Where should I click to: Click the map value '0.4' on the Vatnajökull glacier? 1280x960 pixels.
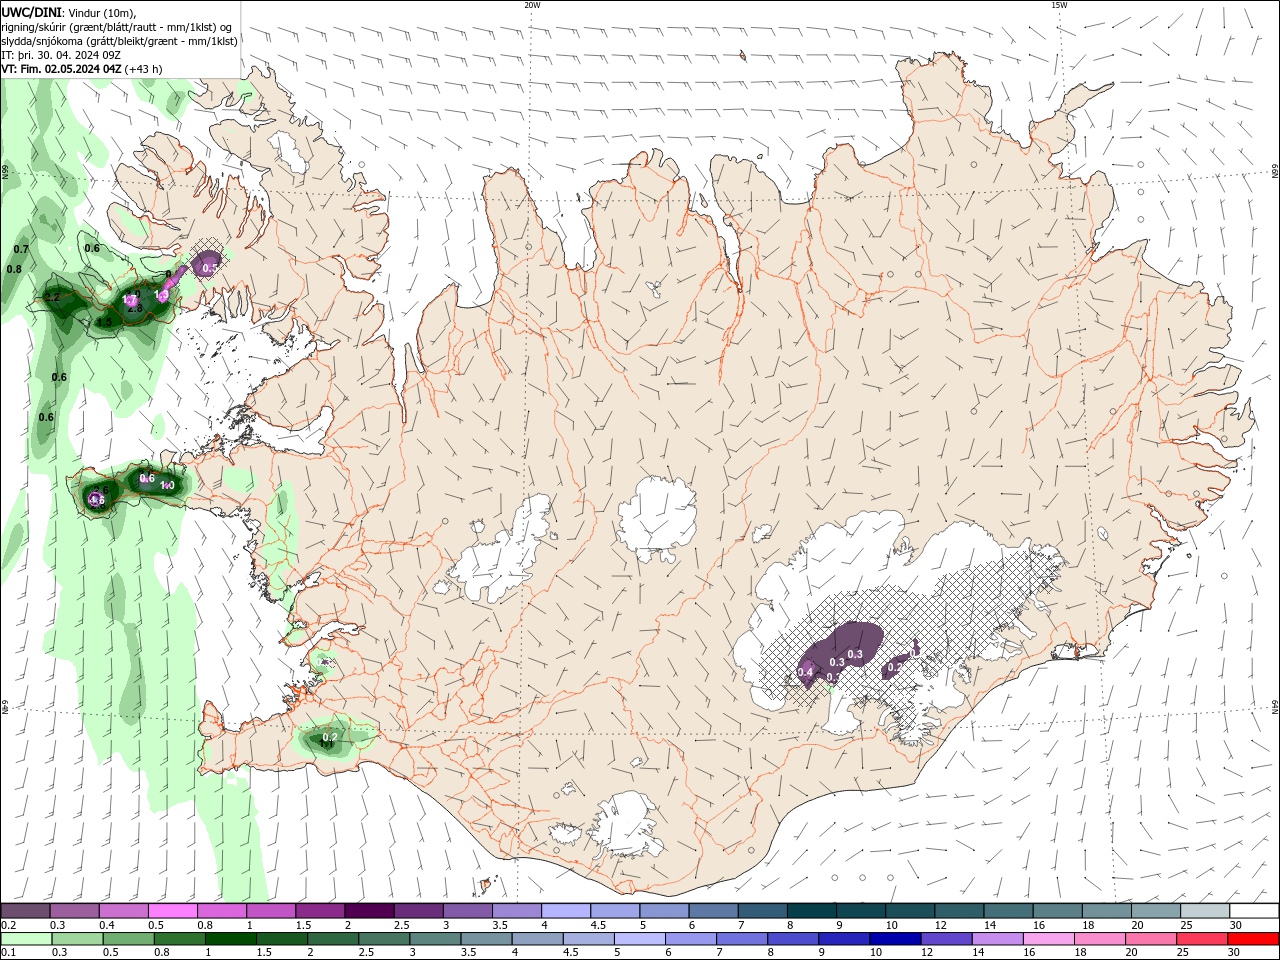click(x=806, y=672)
